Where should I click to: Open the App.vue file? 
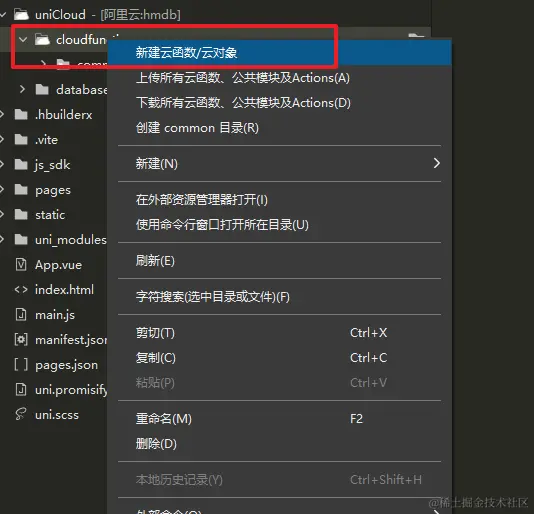coord(59,265)
